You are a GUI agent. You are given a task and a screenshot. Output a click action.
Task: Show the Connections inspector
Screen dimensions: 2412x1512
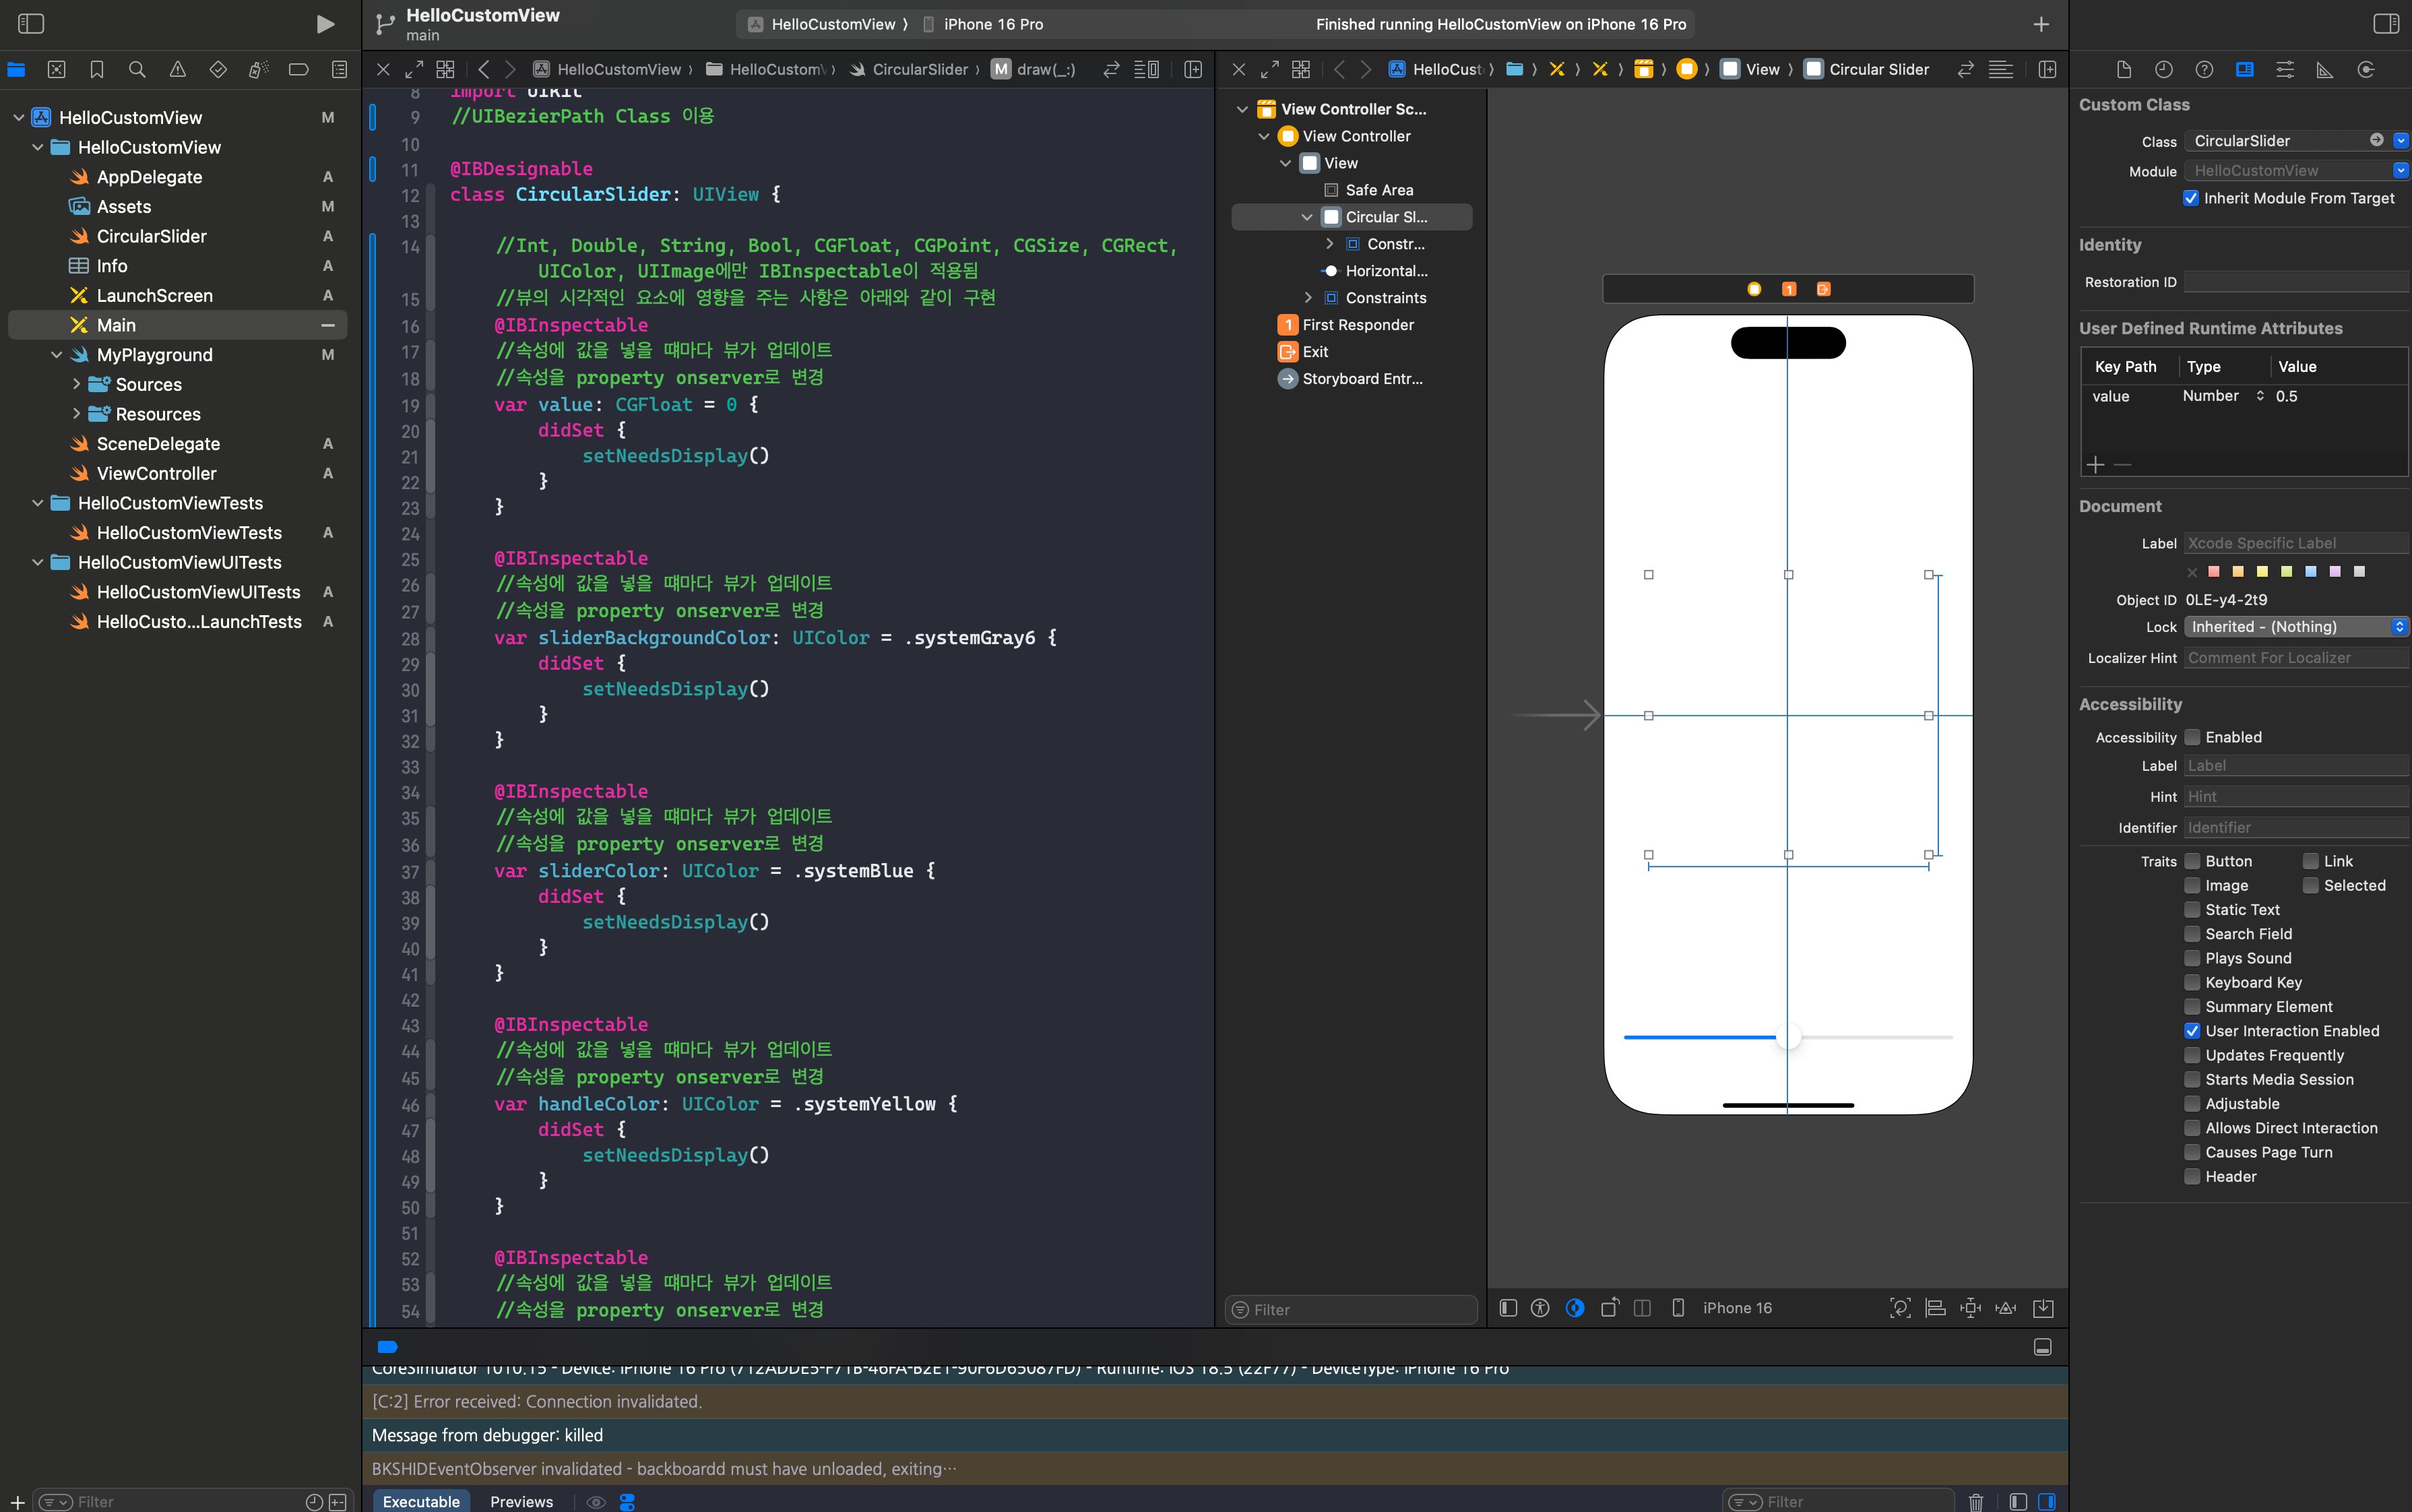[x=2365, y=70]
